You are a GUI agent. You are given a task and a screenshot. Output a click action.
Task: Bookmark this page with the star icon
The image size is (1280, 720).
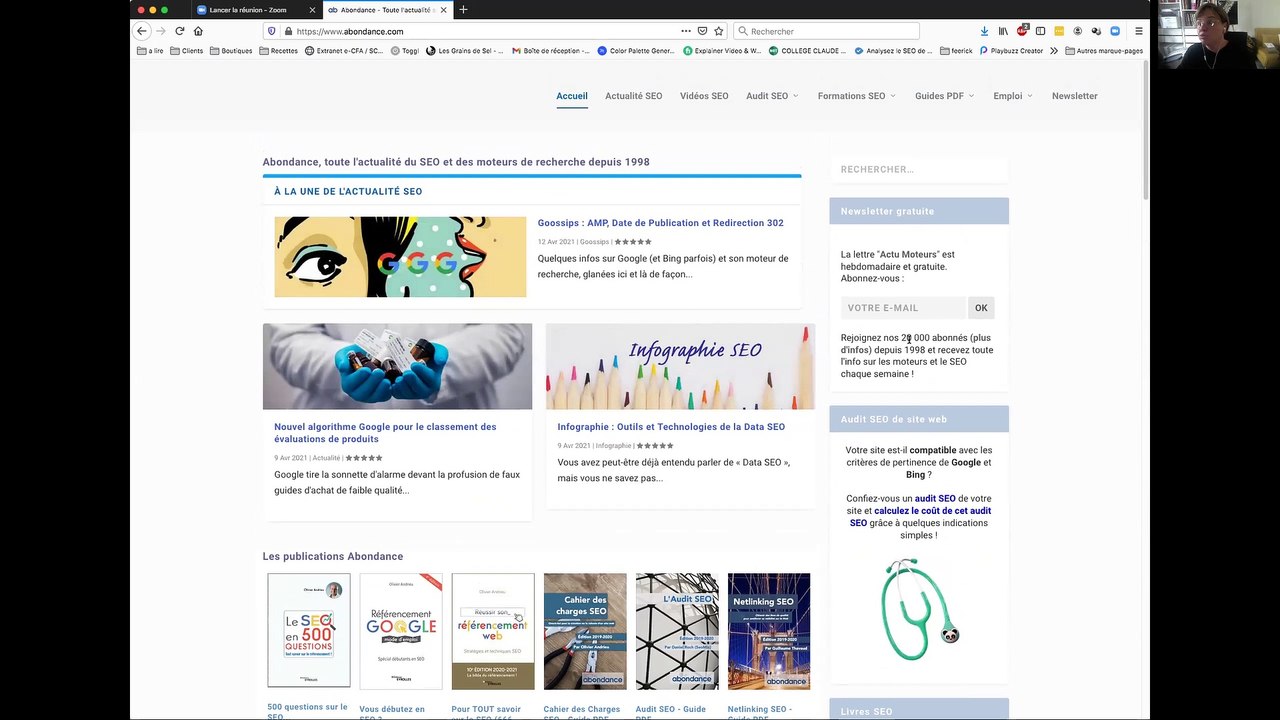[718, 31]
